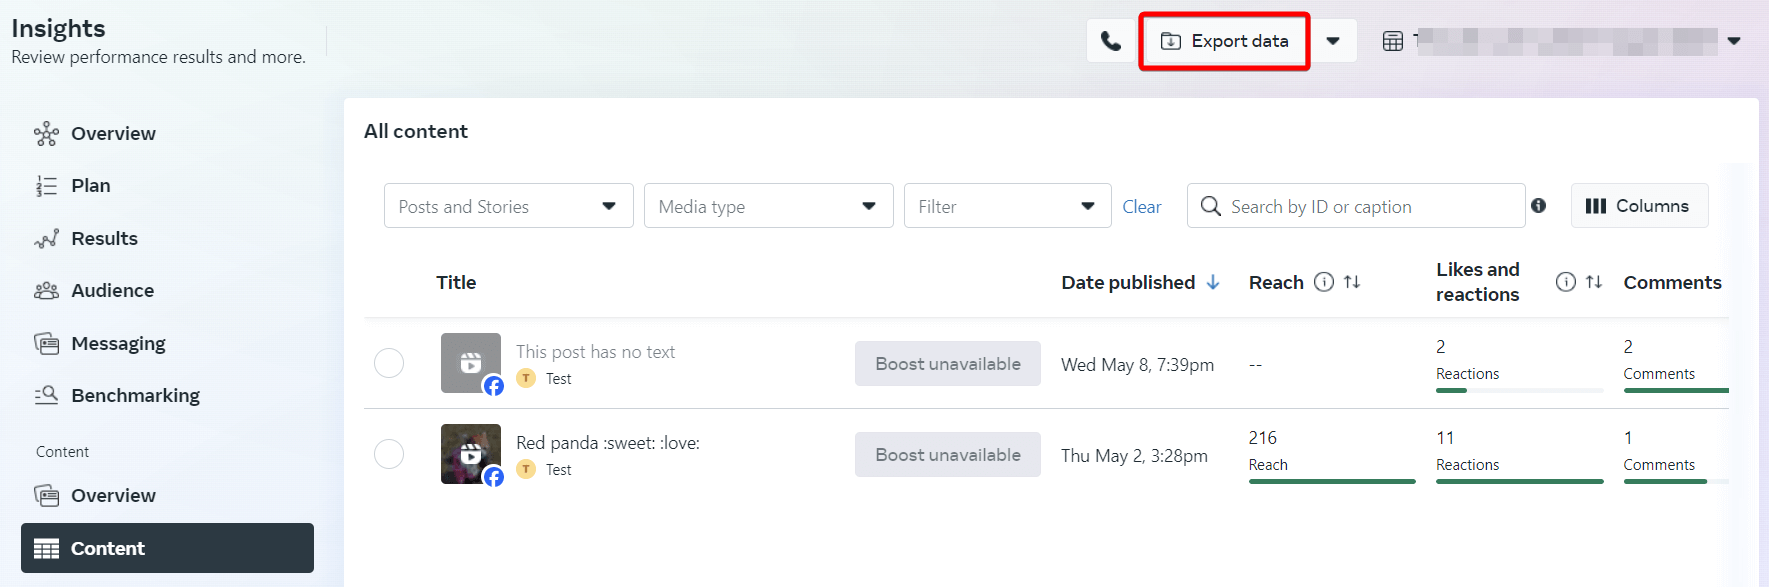Click the Clear filters link
This screenshot has width=1769, height=587.
pos(1142,207)
